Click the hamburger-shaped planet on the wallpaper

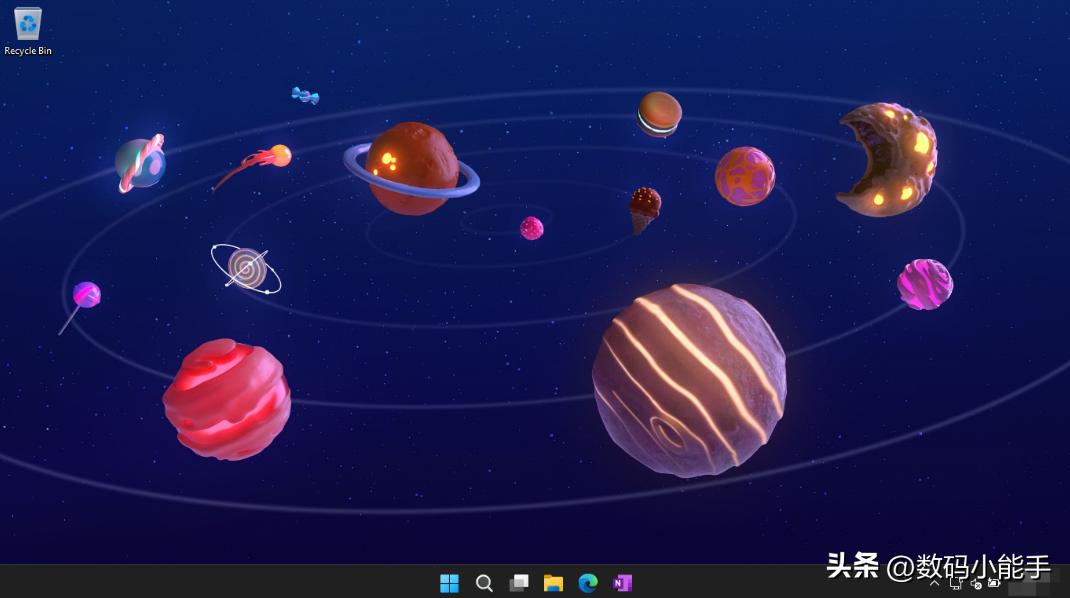pyautogui.click(x=658, y=113)
